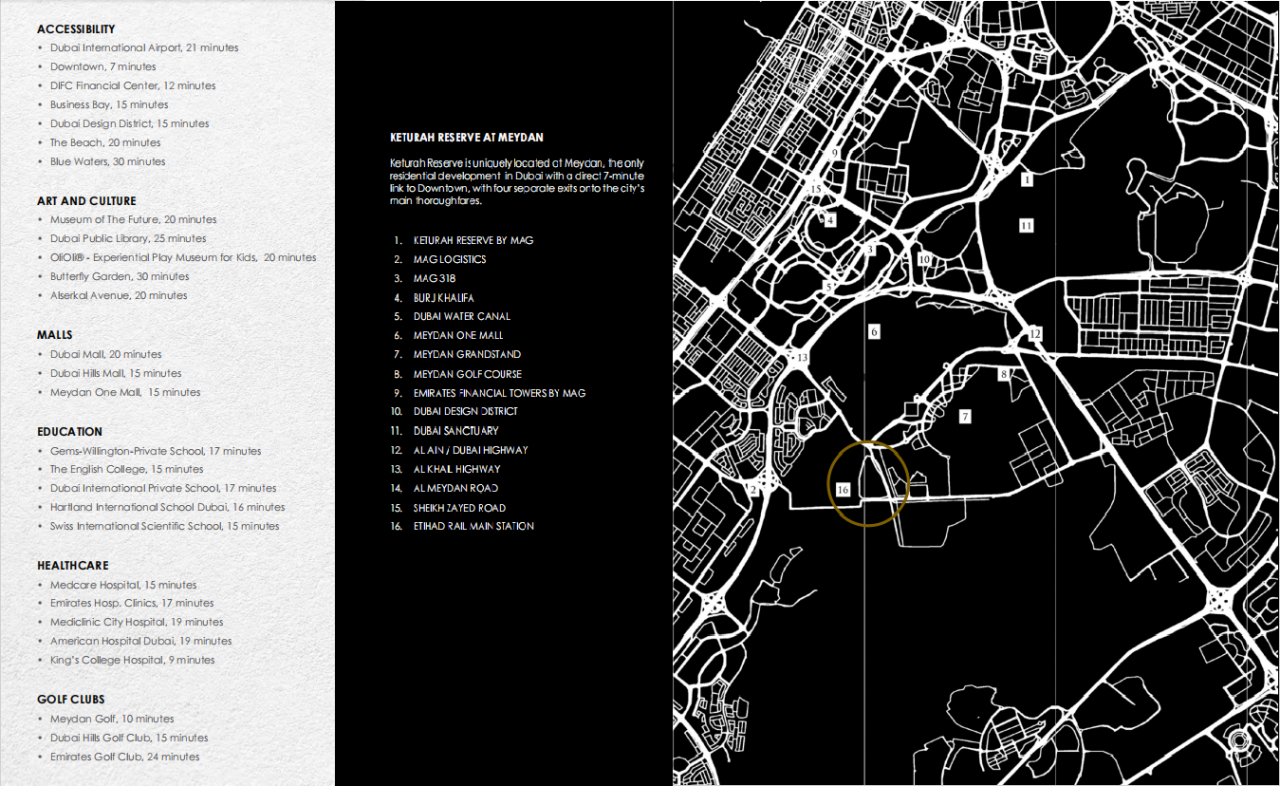The width and height of the screenshot is (1280, 786).
Task: Click map marker 13 for Al Khail Highway
Action: pos(801,357)
